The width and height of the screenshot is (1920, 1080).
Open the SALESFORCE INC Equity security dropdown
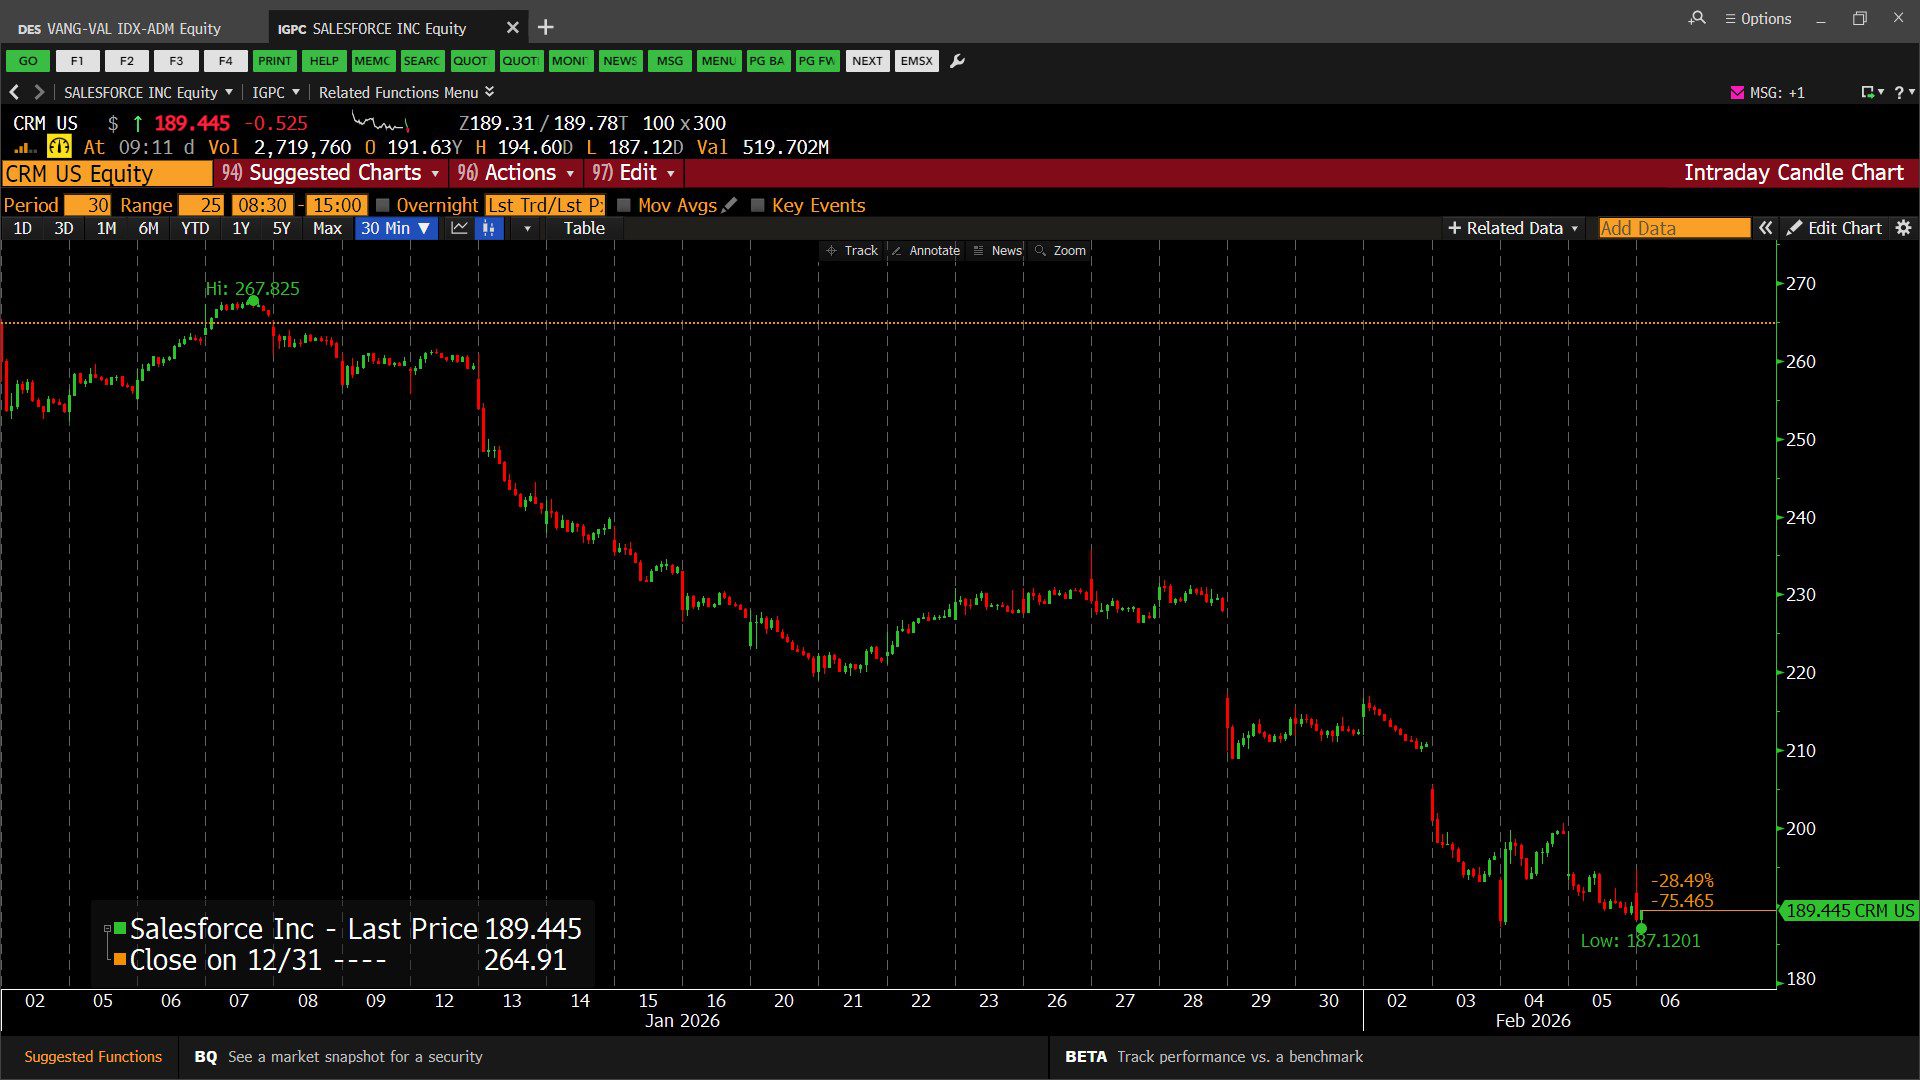coord(148,92)
